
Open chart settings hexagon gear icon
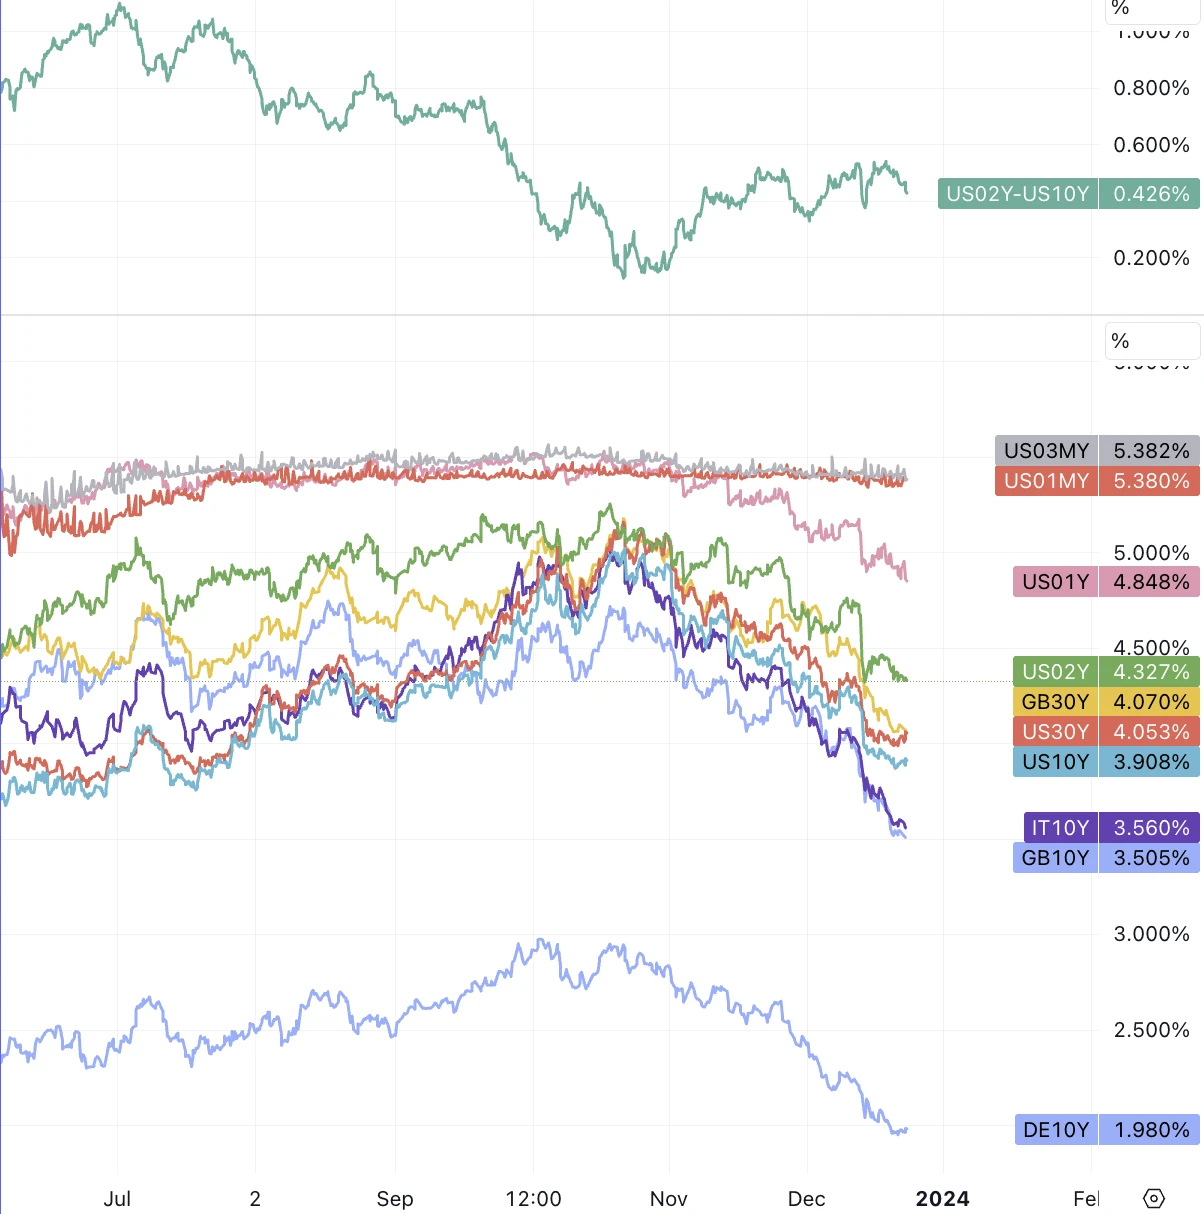click(x=1153, y=1198)
